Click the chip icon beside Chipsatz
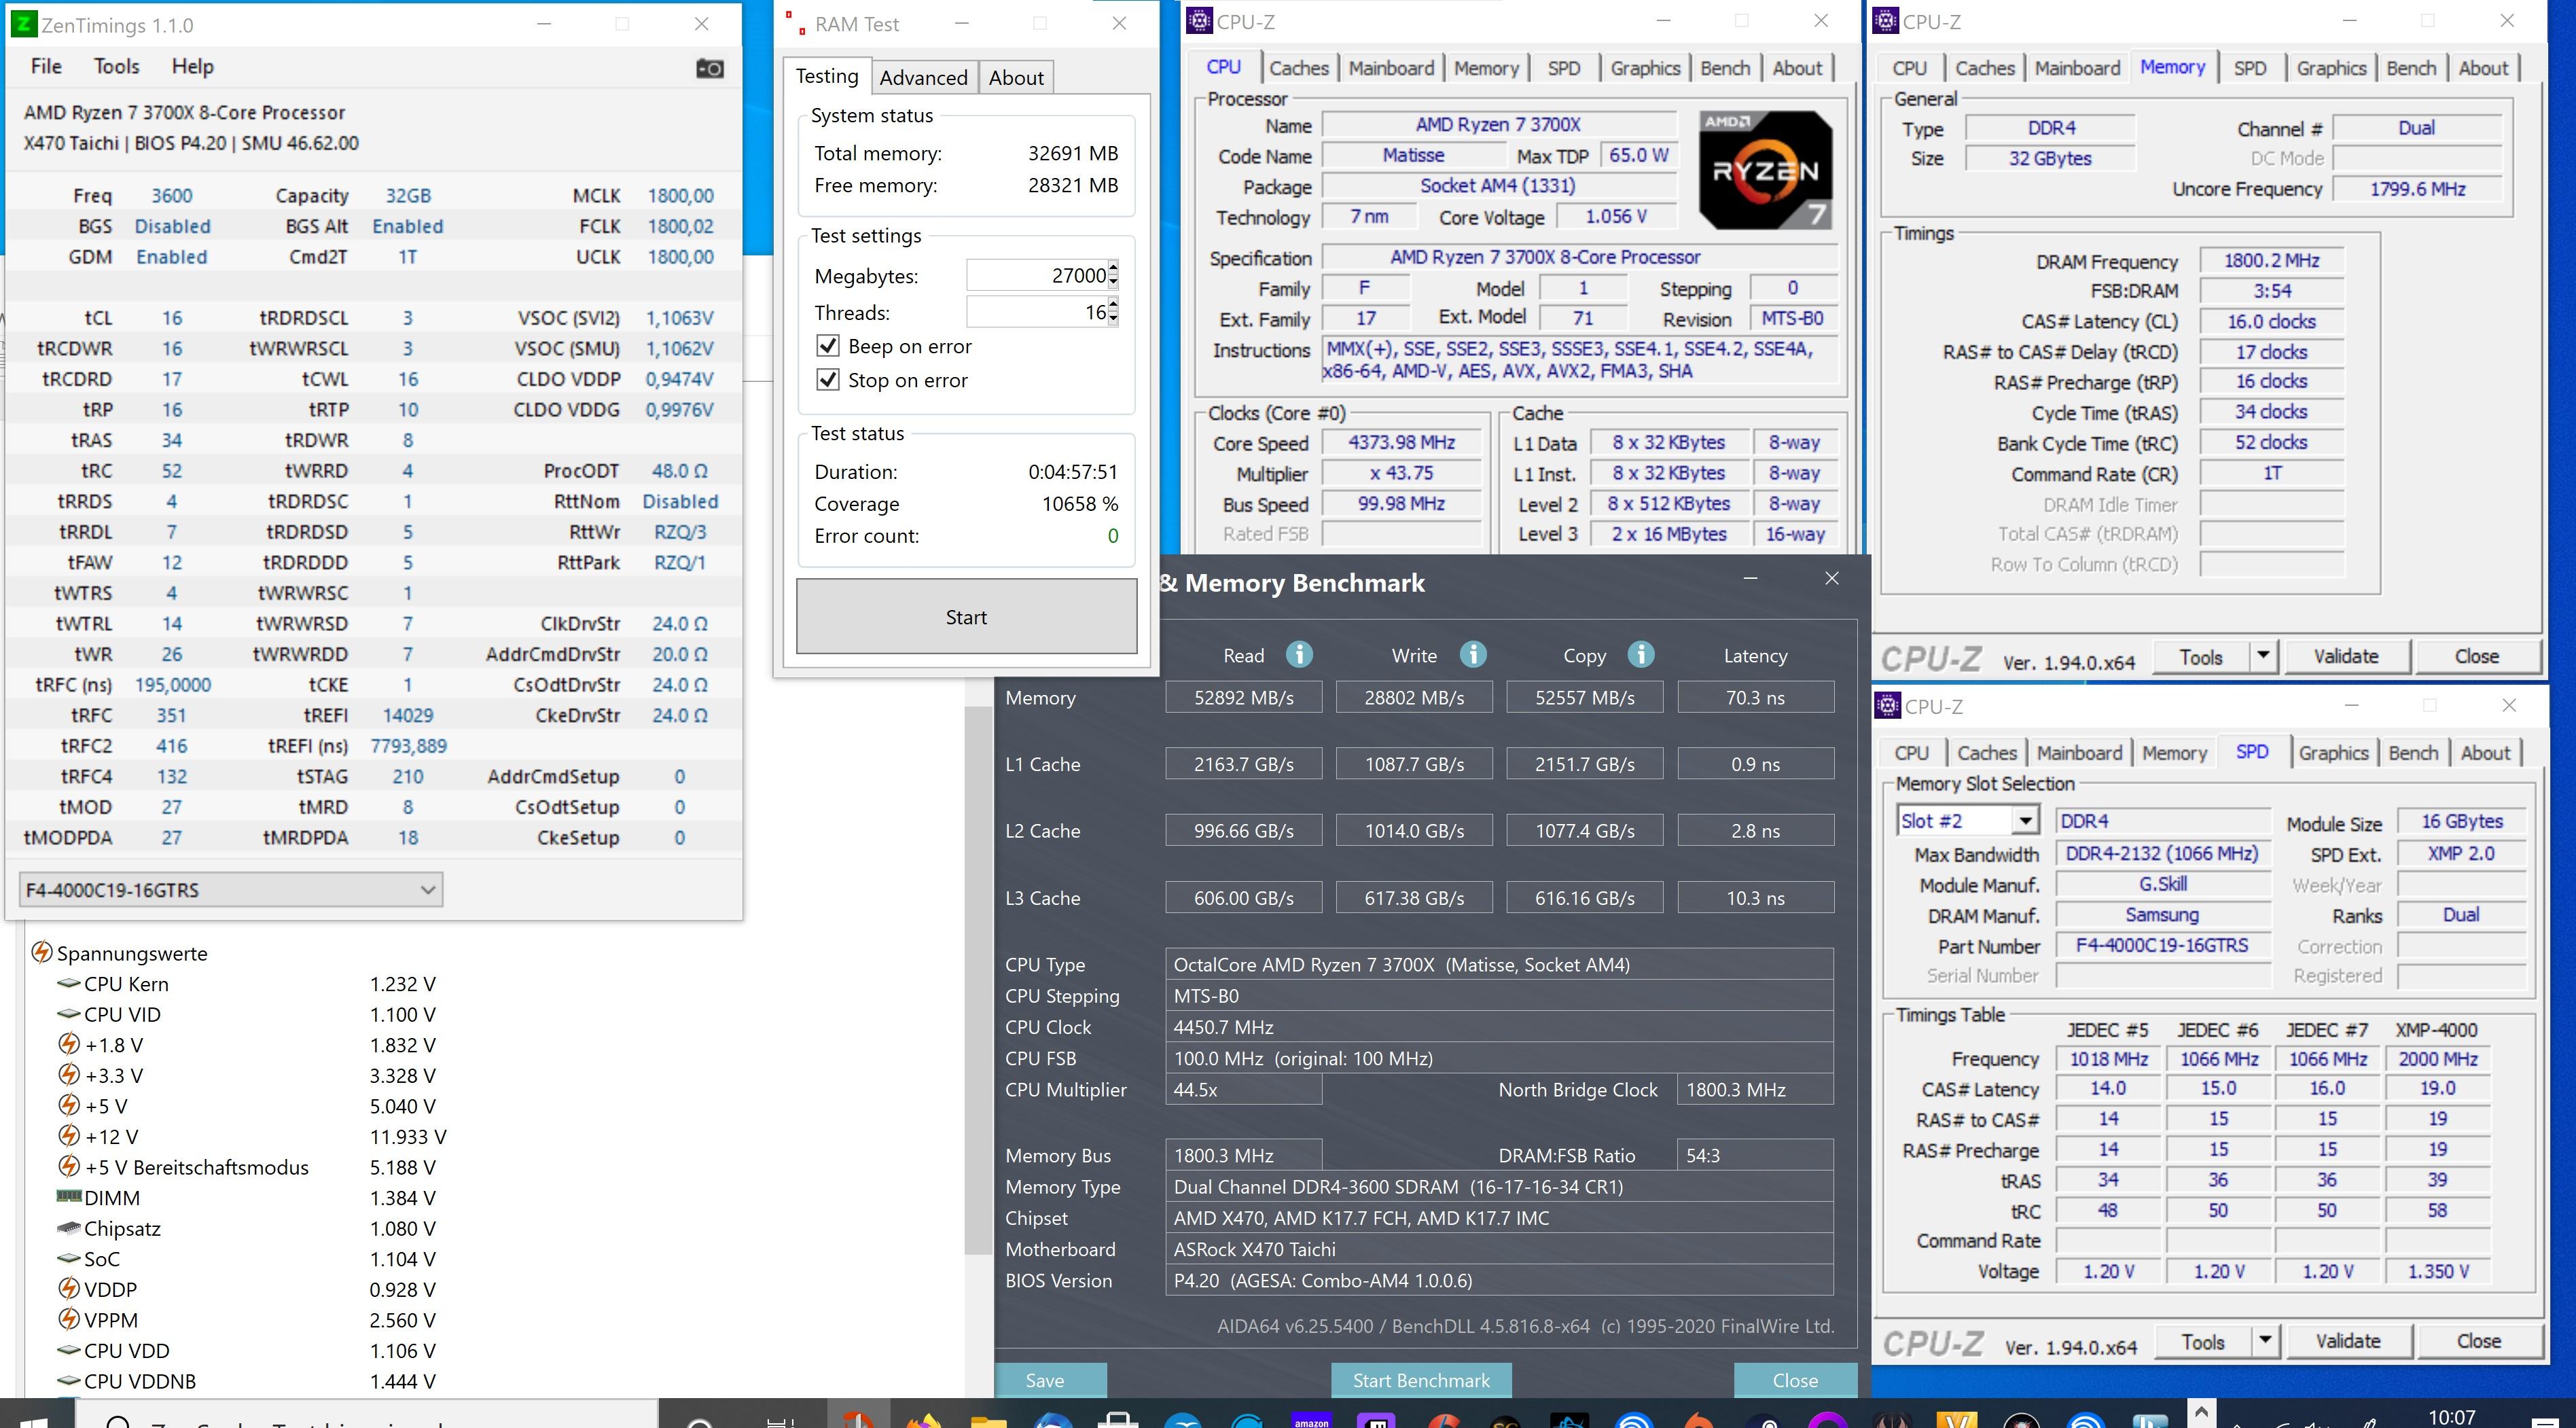Image resolution: width=2576 pixels, height=1428 pixels. tap(68, 1227)
